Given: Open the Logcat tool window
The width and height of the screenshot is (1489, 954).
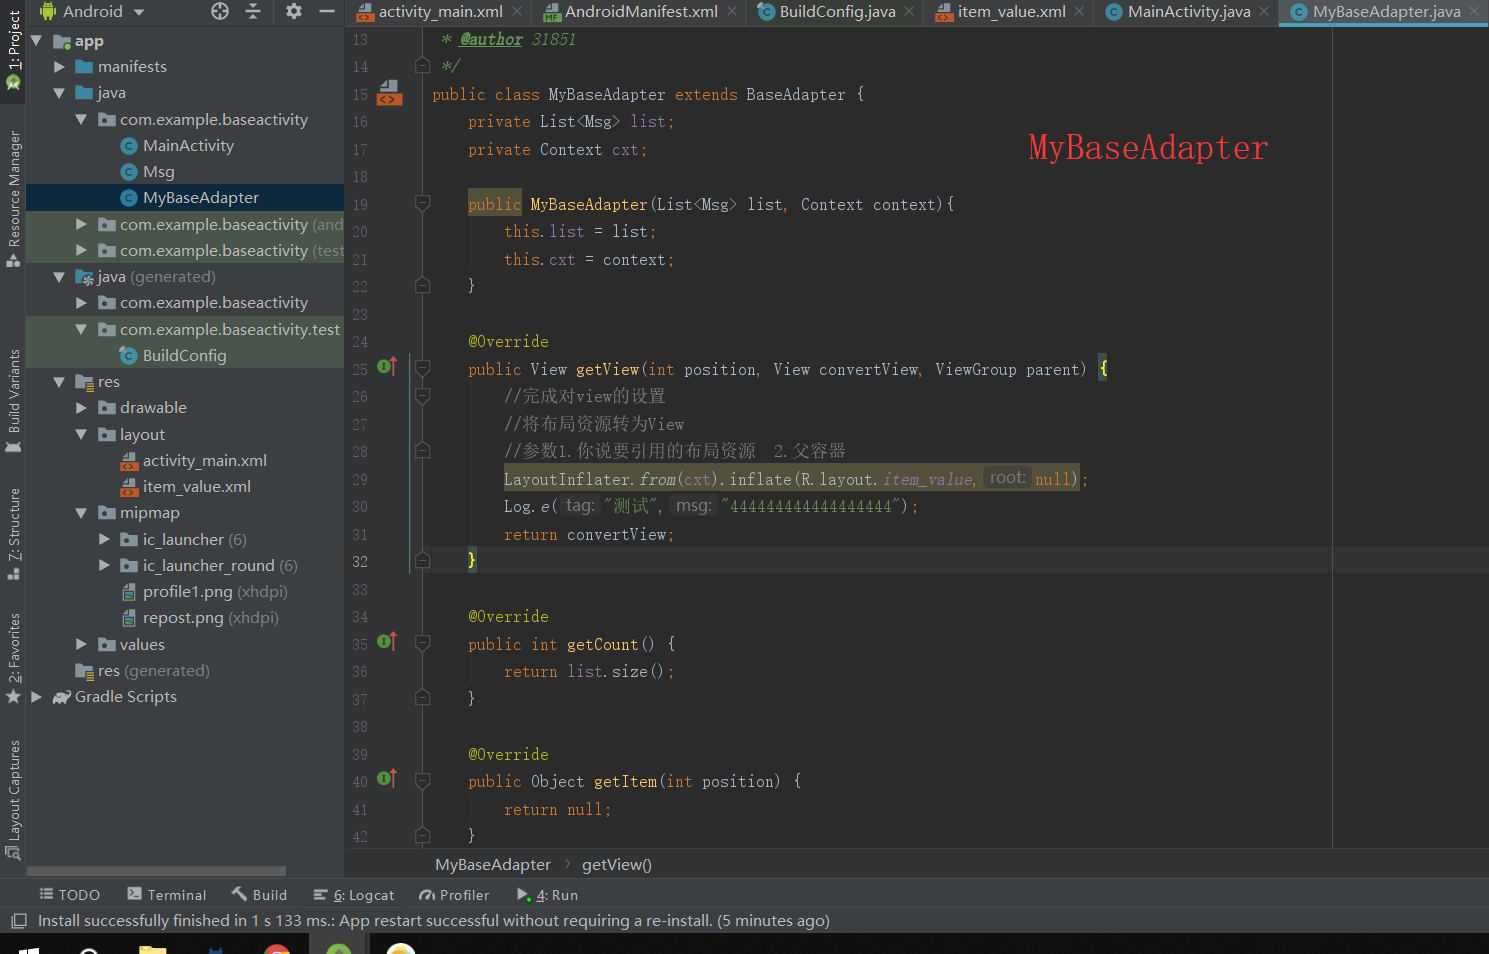Looking at the screenshot, I should click(354, 895).
